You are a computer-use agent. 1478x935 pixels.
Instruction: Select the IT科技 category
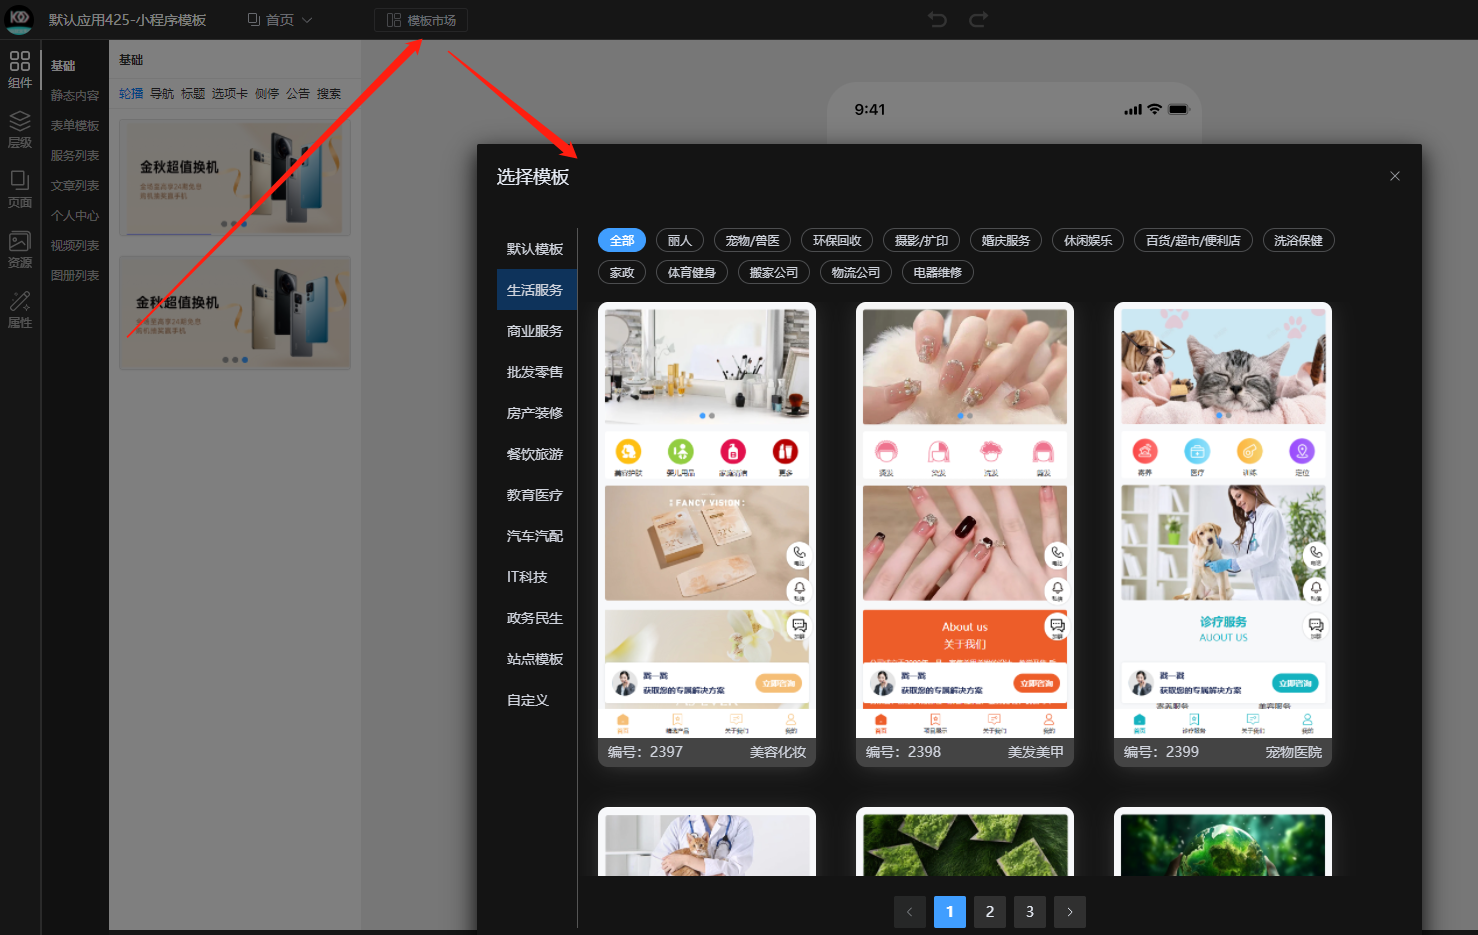536,577
